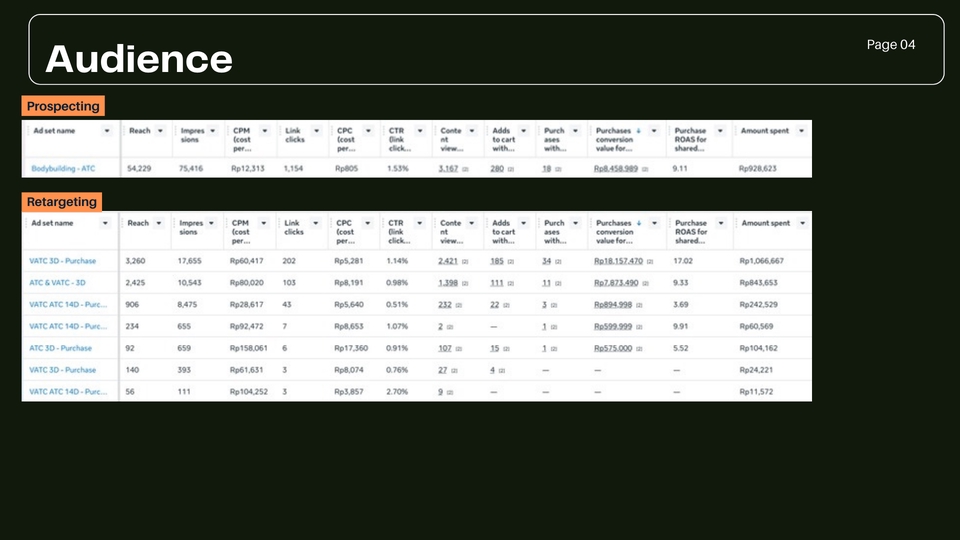Click Impressions column arrow in Retargeting table

tap(212, 223)
